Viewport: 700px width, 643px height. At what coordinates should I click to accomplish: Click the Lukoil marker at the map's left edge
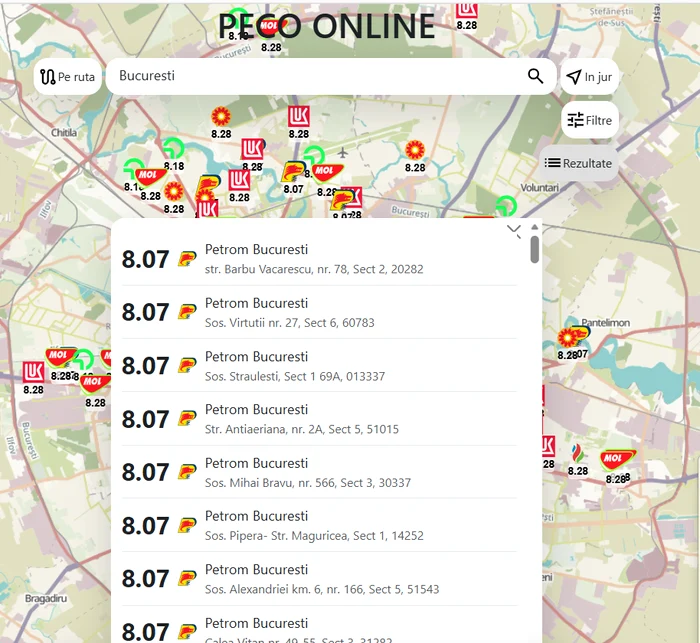(33, 373)
